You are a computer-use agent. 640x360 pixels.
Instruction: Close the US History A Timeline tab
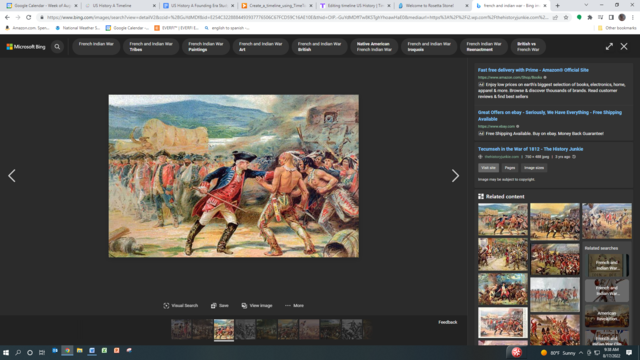(x=154, y=6)
